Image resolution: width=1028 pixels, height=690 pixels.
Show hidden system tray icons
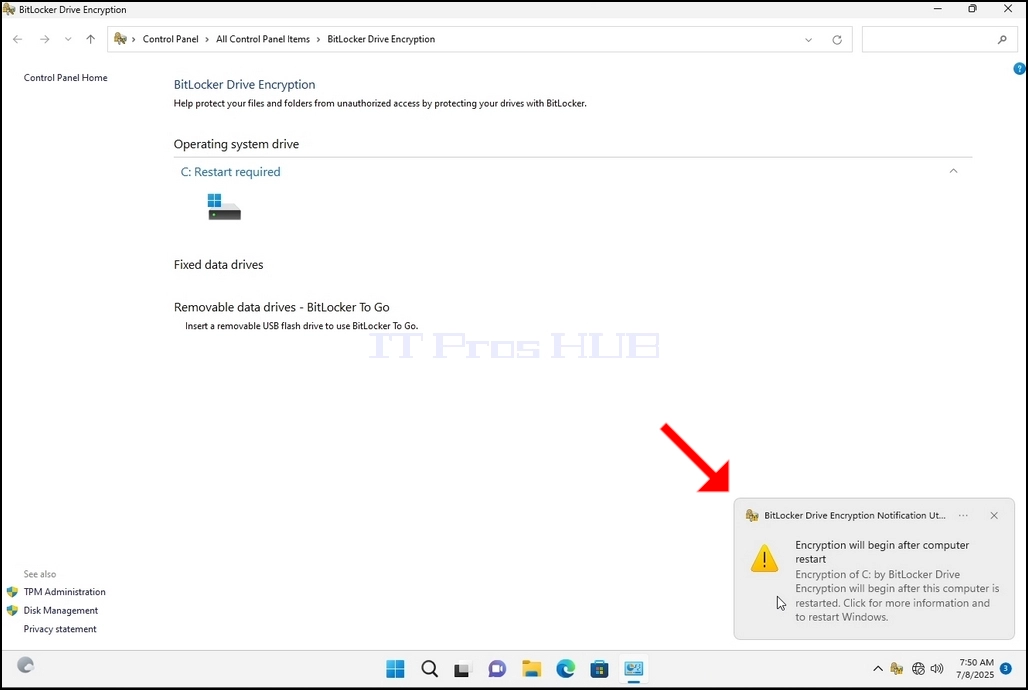point(878,669)
